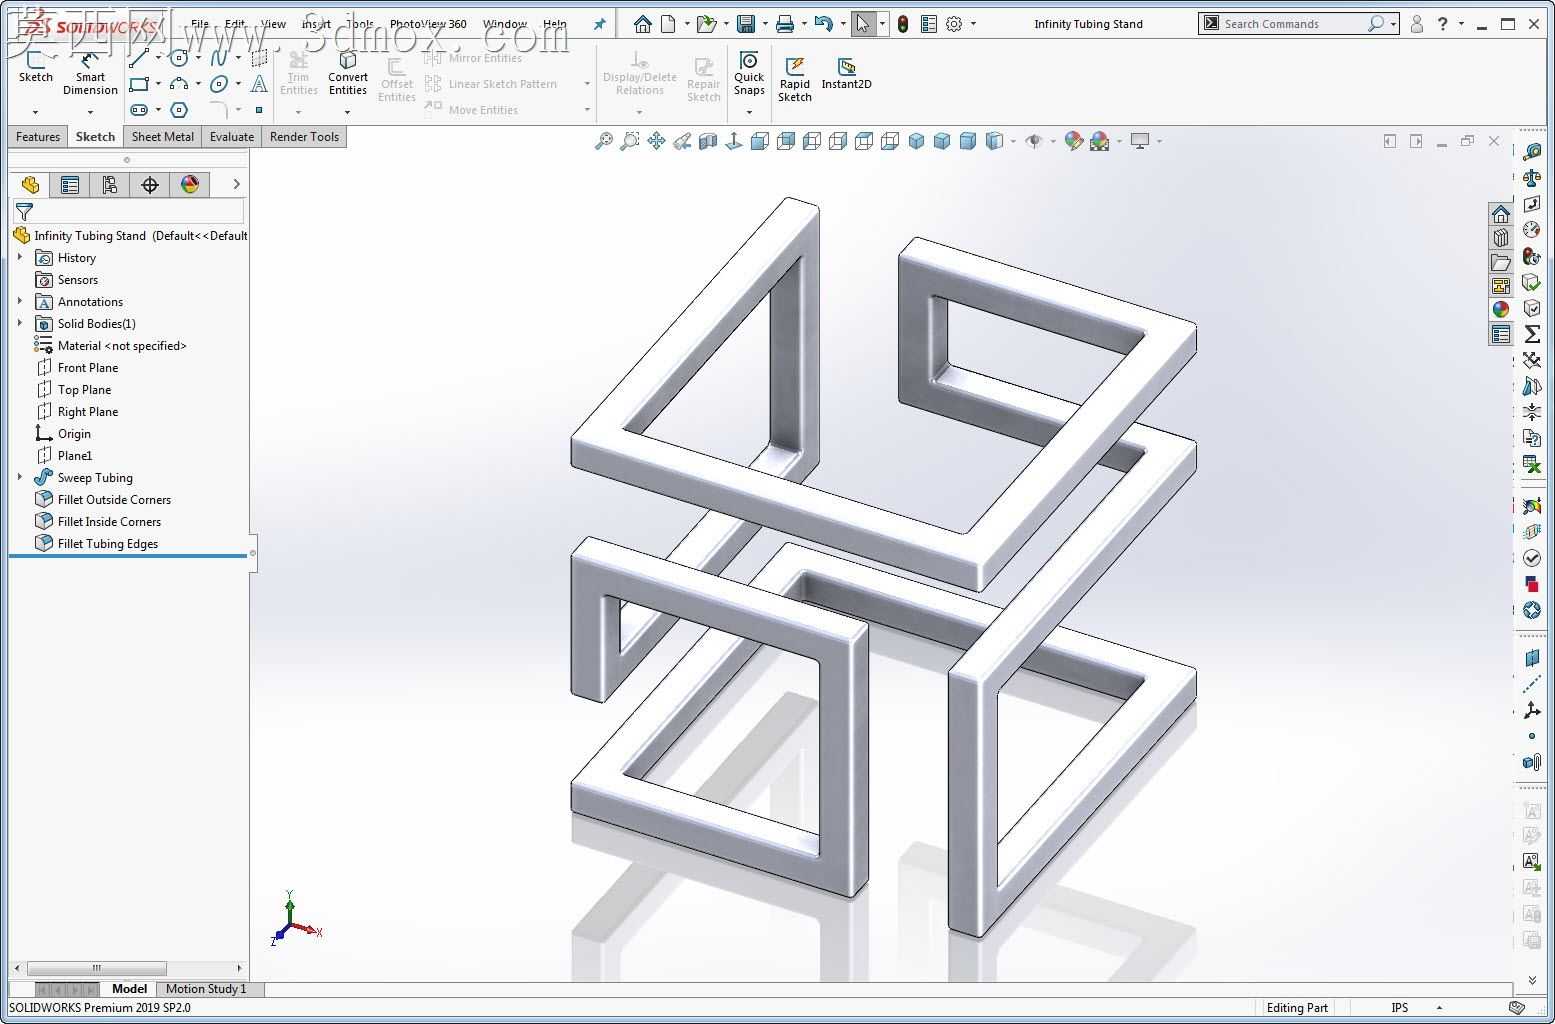Switch to Motion Study 1 tab
Screen dimensions: 1555x1024
tap(206, 989)
